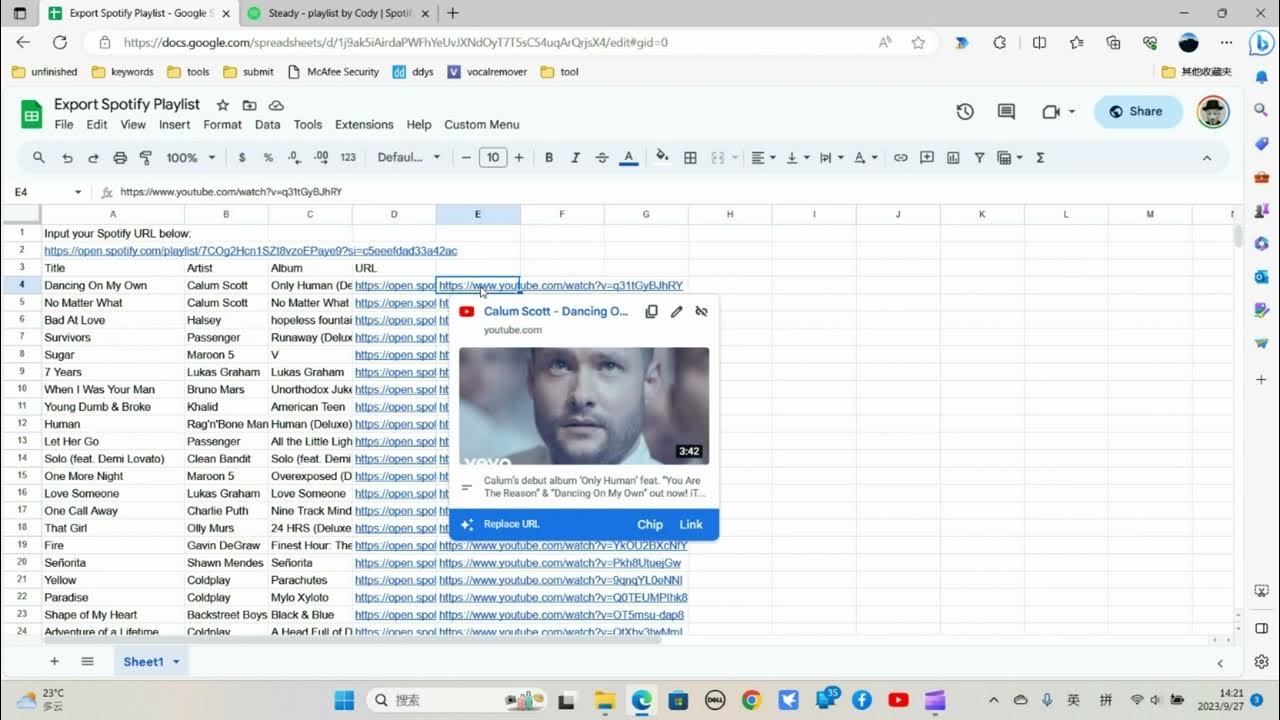The image size is (1280, 720).
Task: Open the text wrapping dropdown
Action: (831, 158)
